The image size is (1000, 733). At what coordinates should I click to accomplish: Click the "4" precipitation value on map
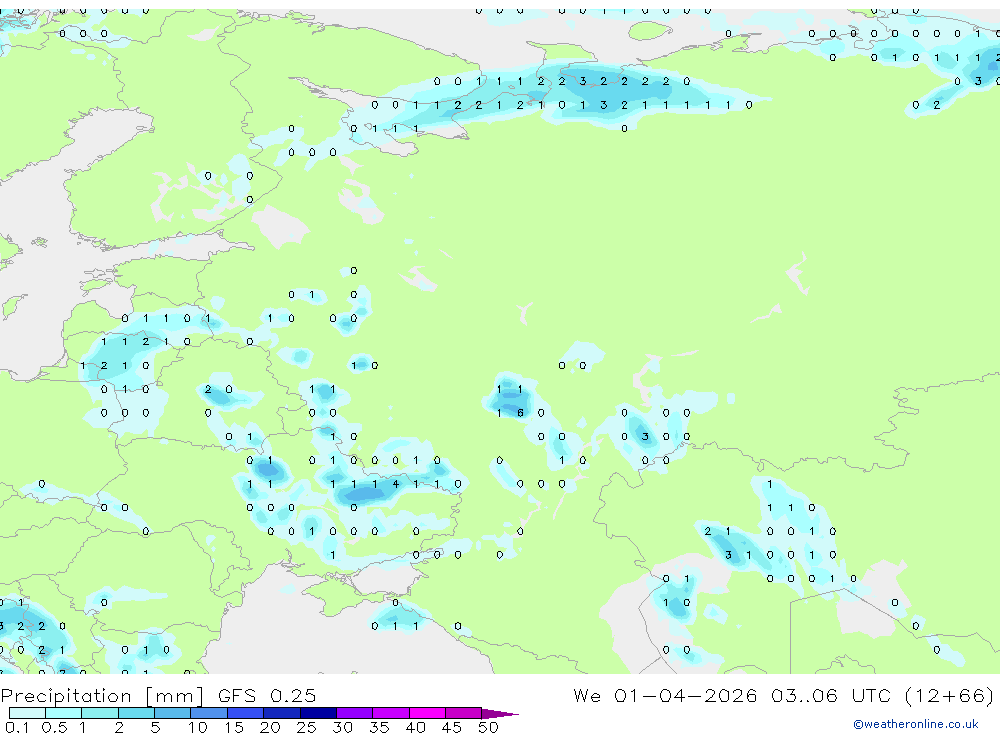[395, 484]
